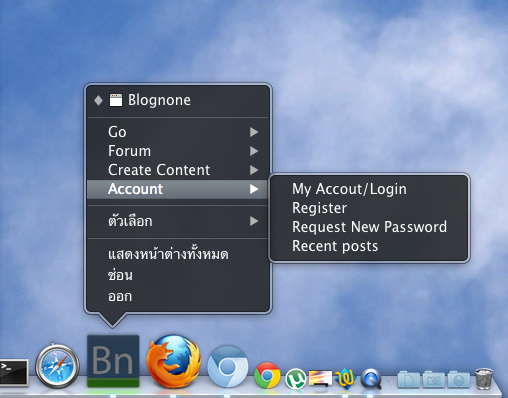Open the Go submenu
Screen dimensions: 508x398
tap(177, 132)
